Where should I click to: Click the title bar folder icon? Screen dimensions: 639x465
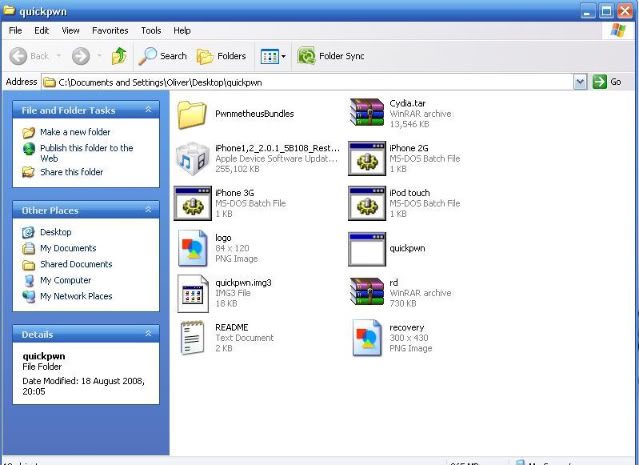coord(9,10)
